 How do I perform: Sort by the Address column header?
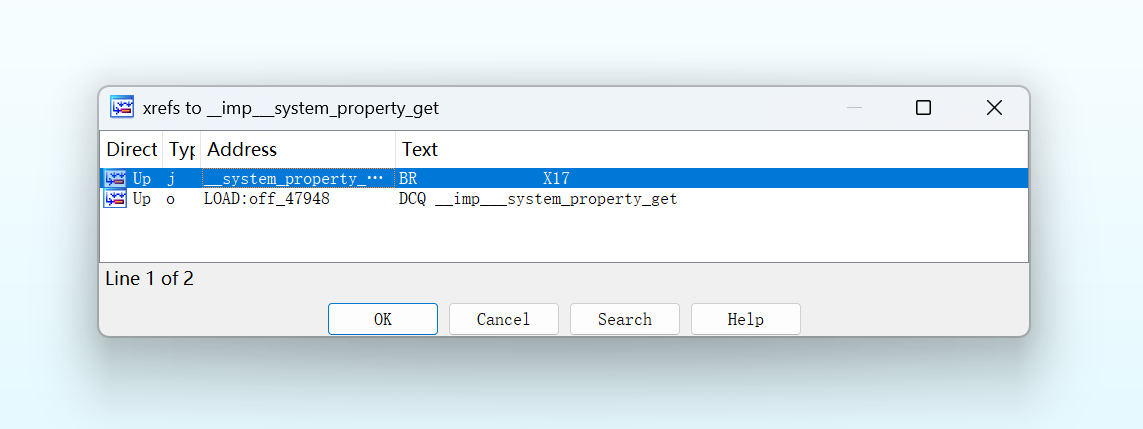tap(298, 149)
